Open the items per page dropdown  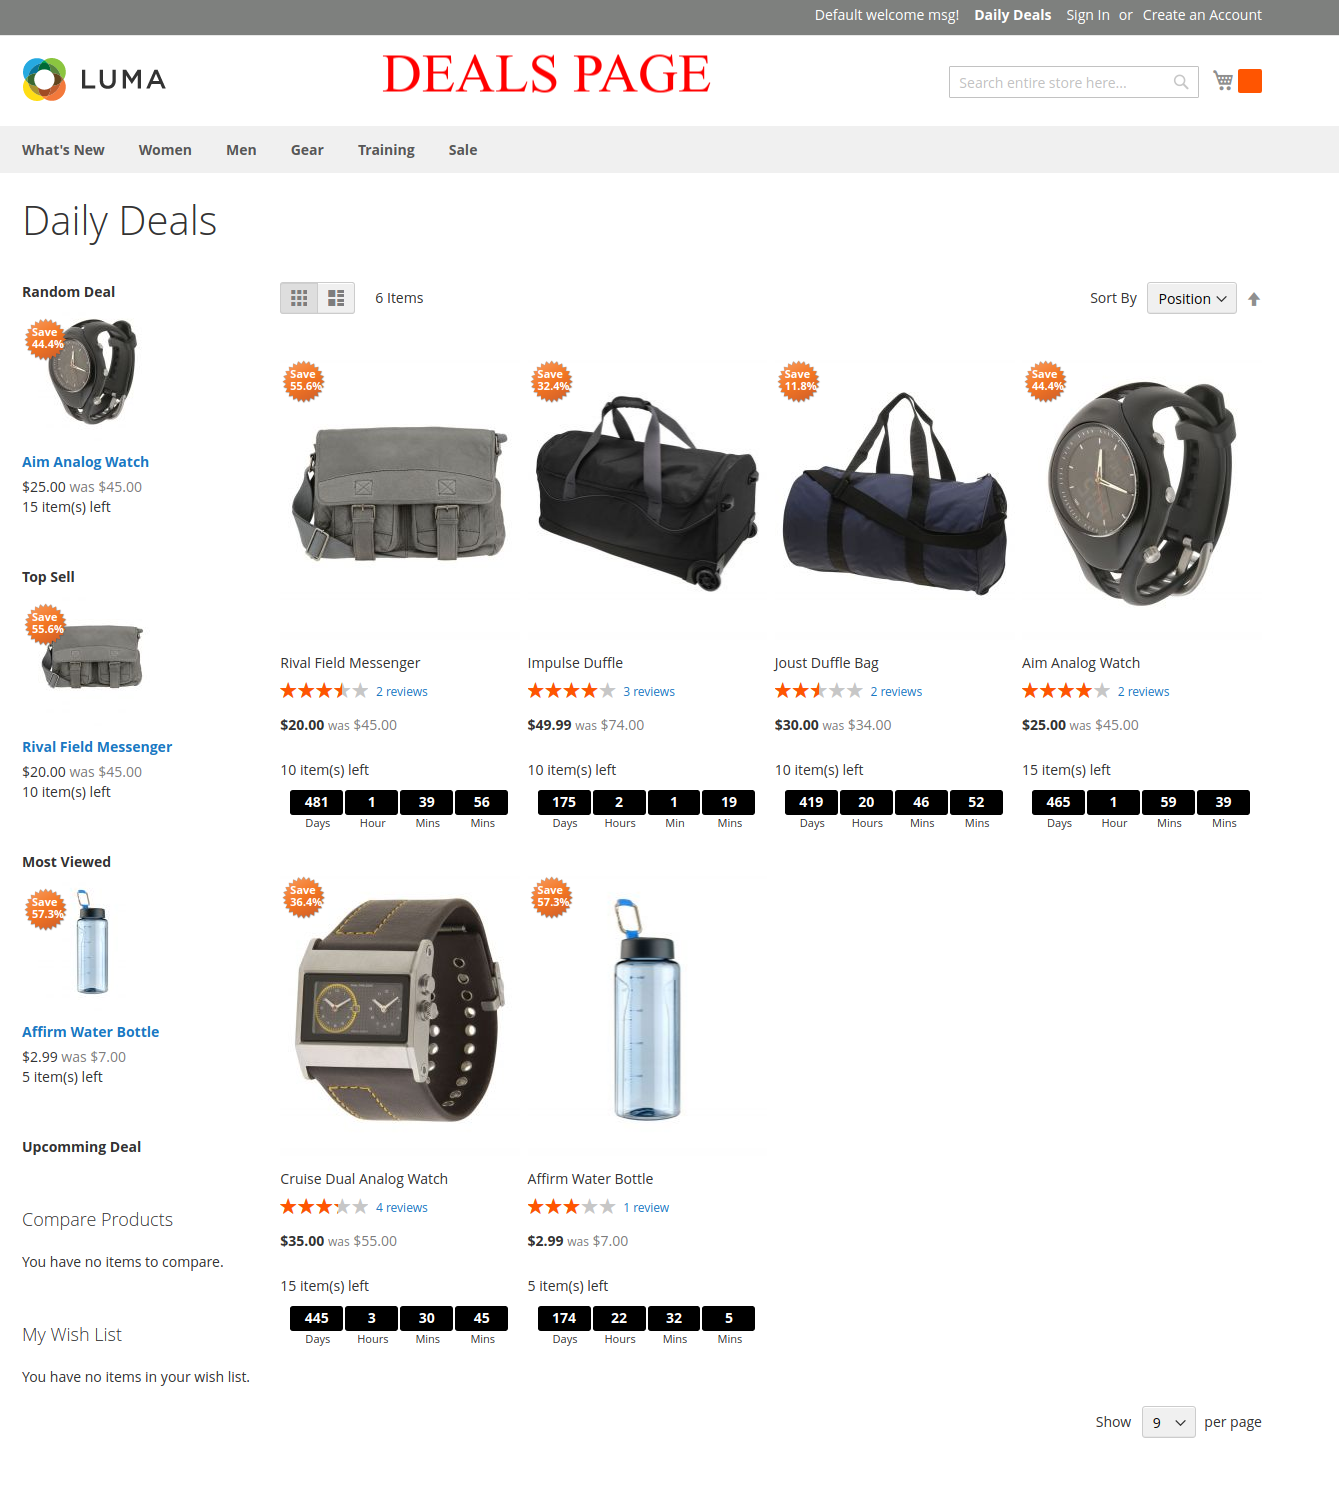tap(1169, 1422)
